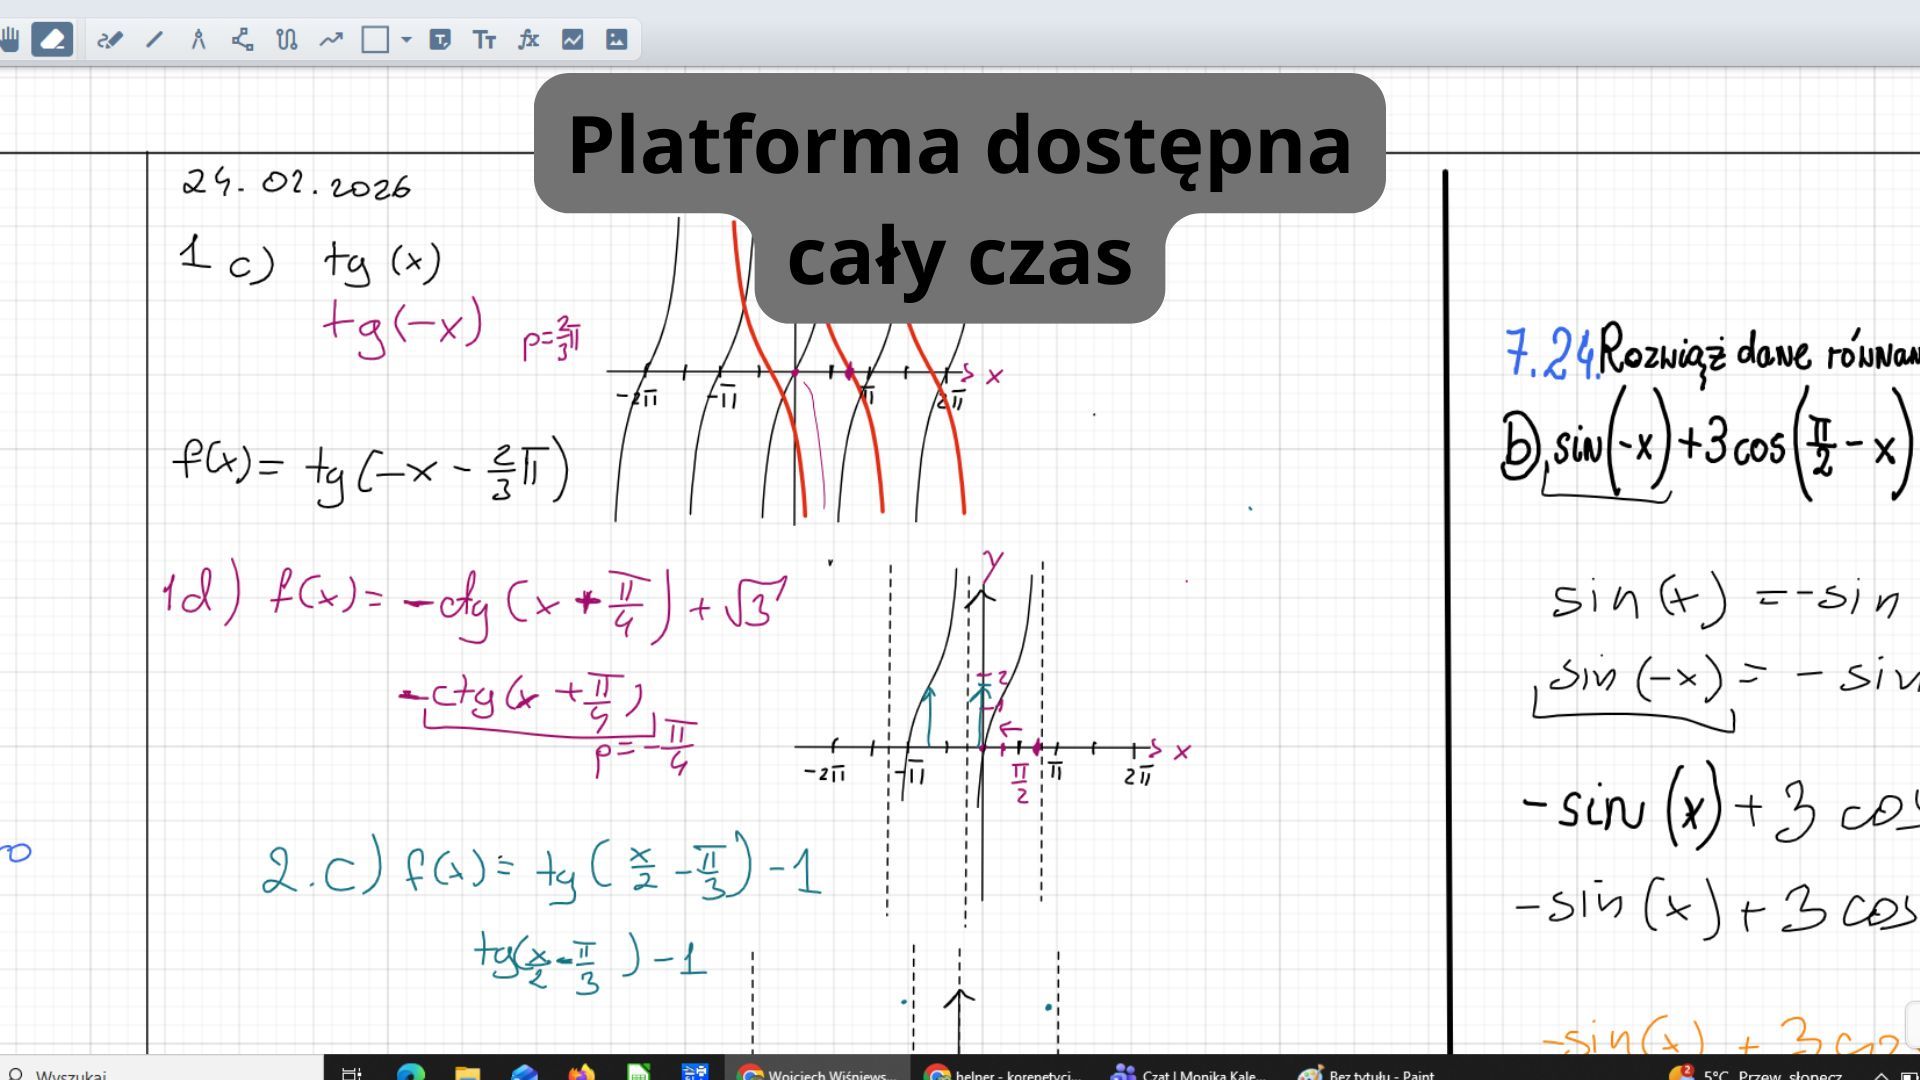This screenshot has height=1080, width=1920.
Task: Select the arrow line tool
Action: click(331, 40)
